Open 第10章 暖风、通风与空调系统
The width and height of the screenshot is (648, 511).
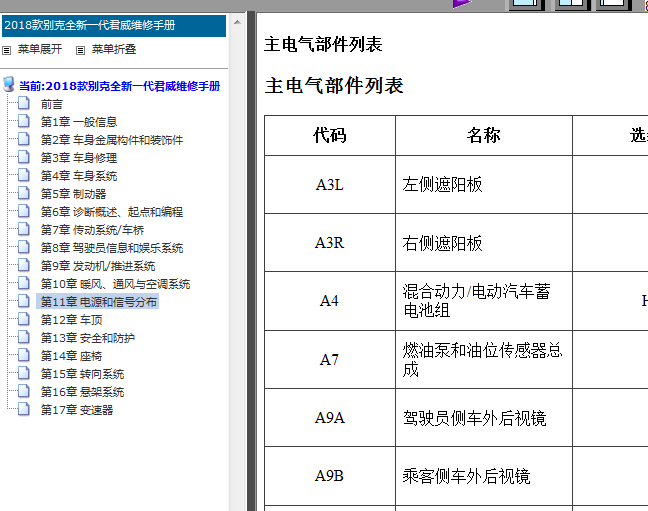coord(115,284)
